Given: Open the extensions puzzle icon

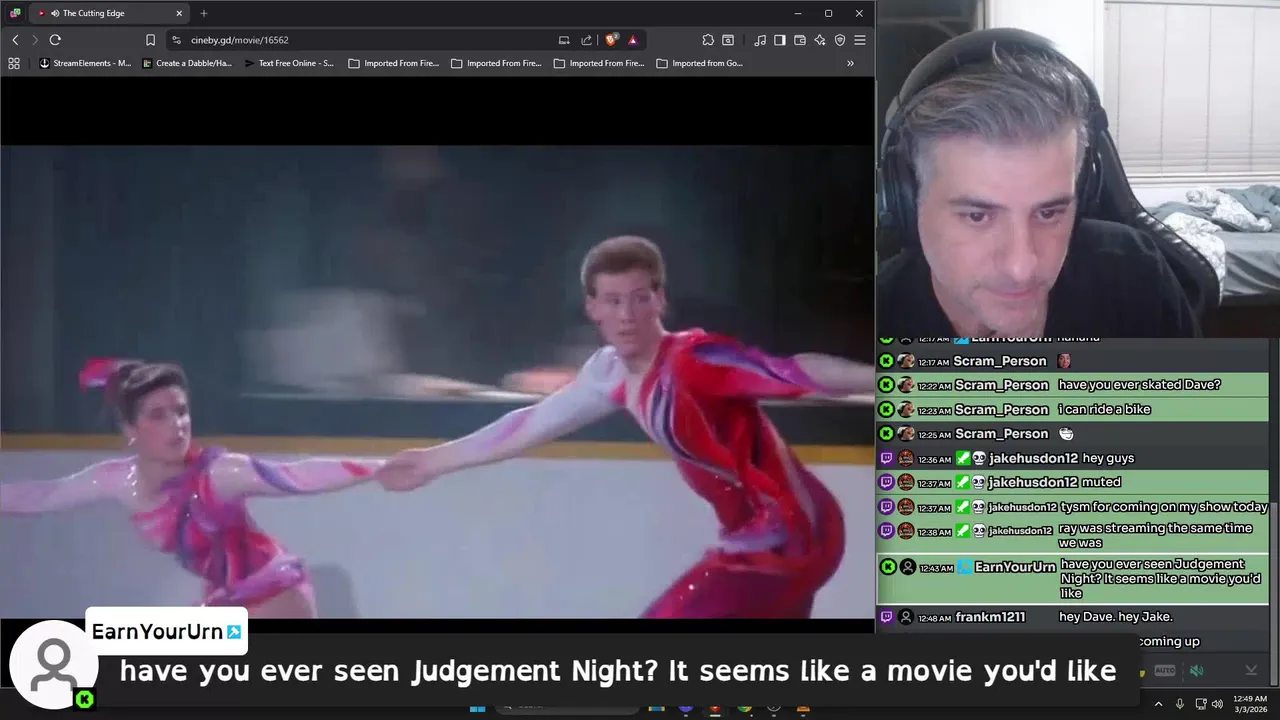Looking at the screenshot, I should pos(708,40).
